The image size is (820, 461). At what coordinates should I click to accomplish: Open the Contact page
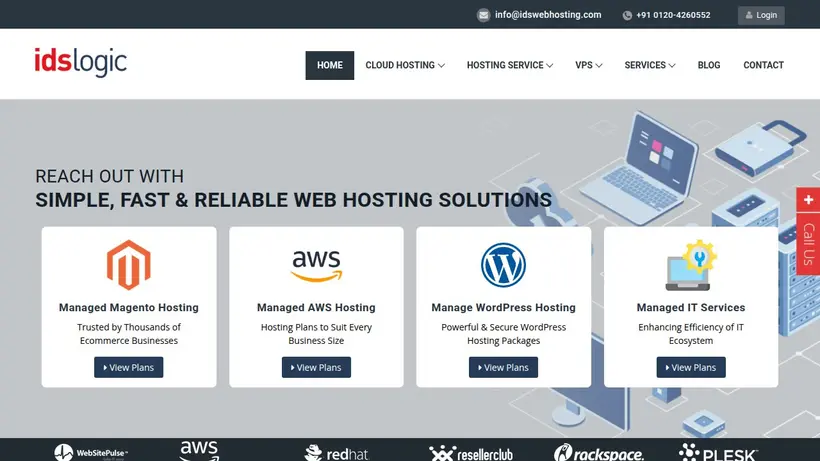tap(764, 65)
